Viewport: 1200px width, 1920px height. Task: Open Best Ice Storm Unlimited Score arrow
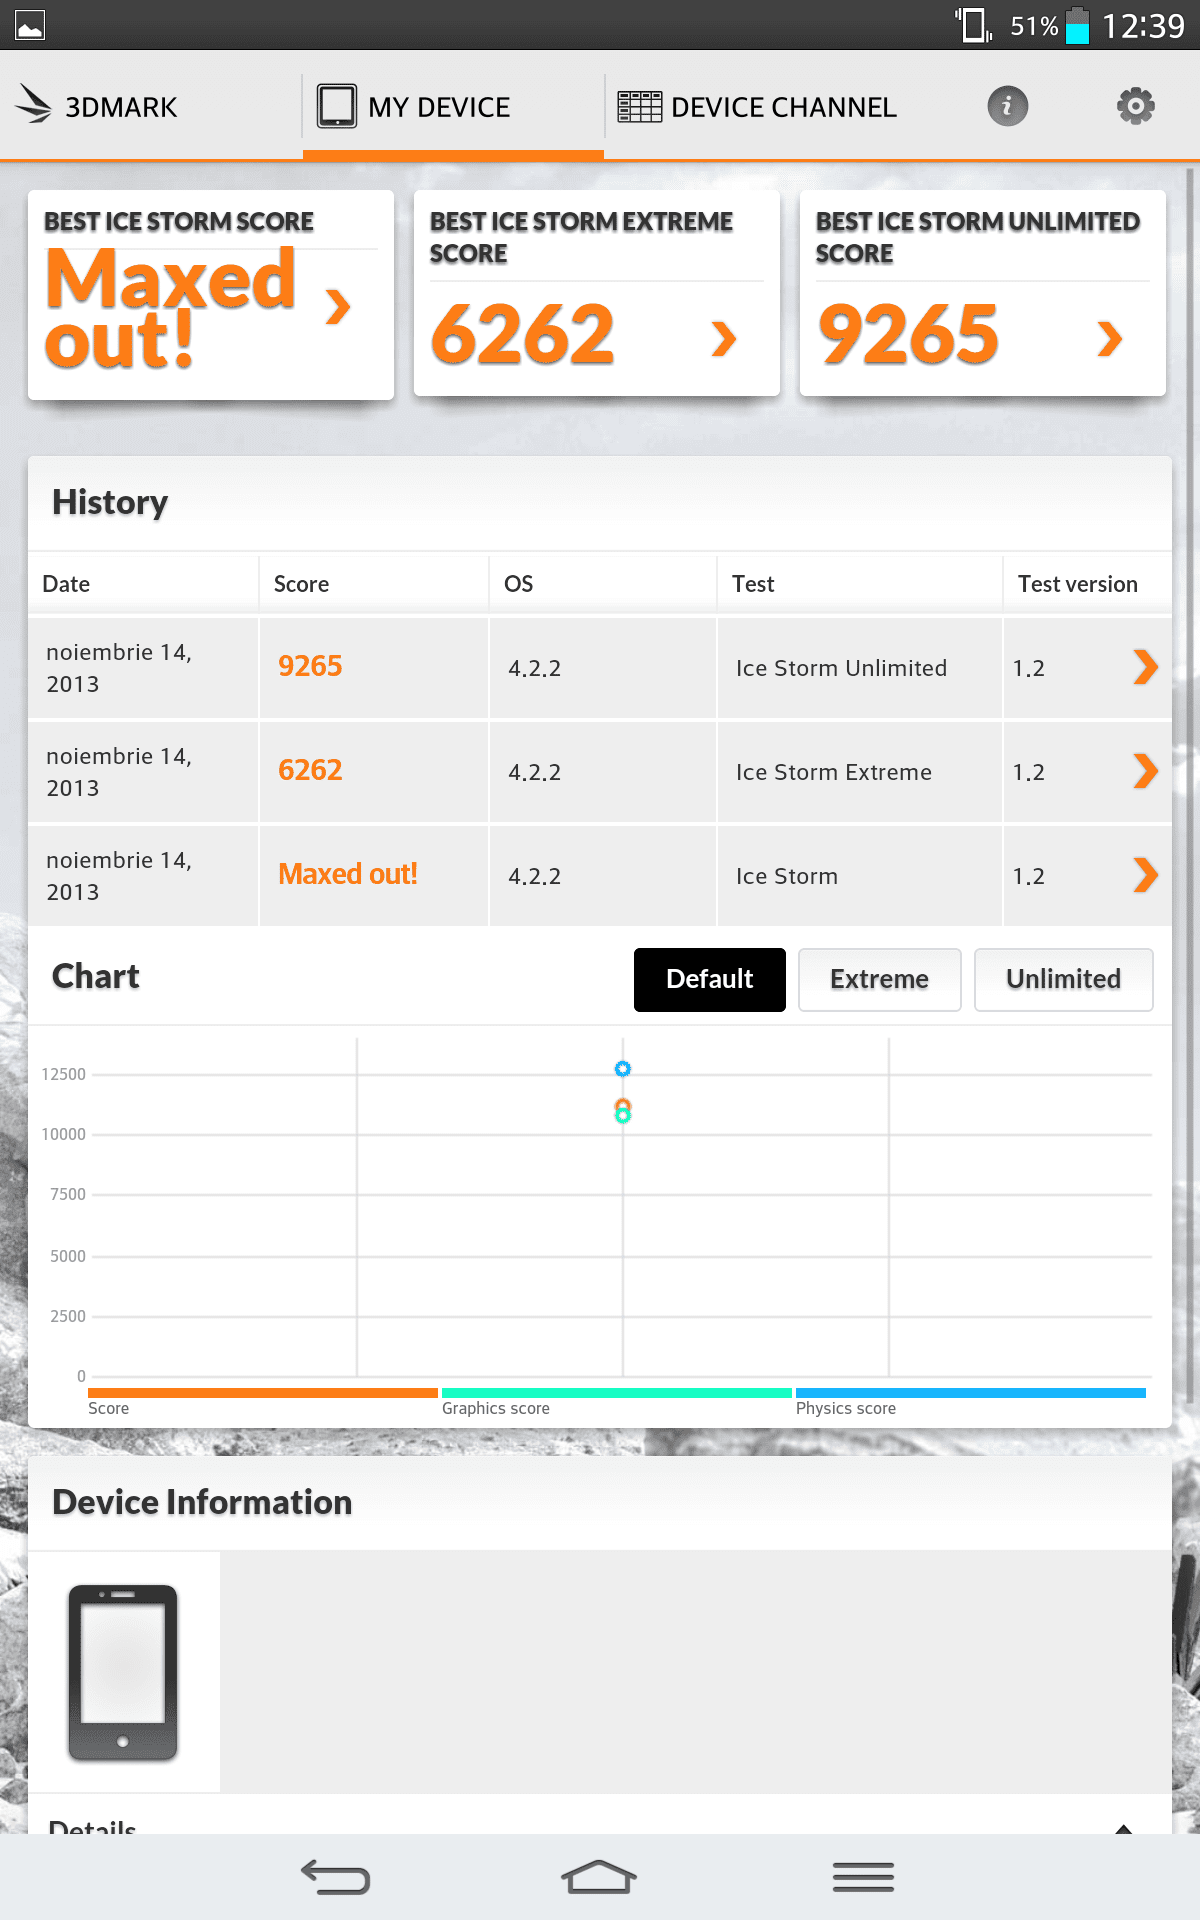[1110, 338]
